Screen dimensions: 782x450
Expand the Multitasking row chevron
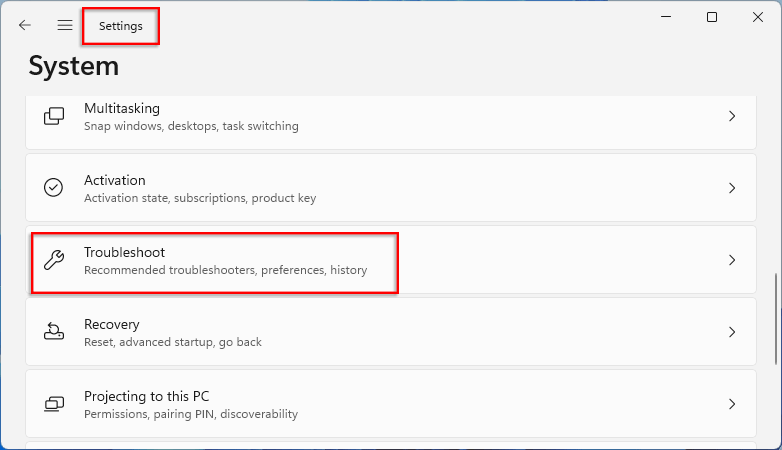732,116
